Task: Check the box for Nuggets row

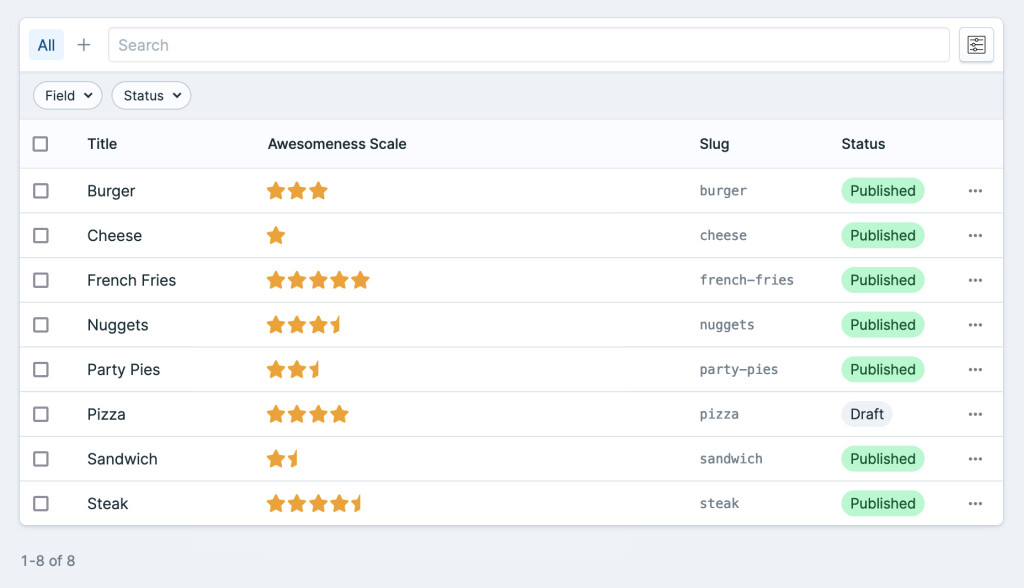Action: (x=40, y=325)
